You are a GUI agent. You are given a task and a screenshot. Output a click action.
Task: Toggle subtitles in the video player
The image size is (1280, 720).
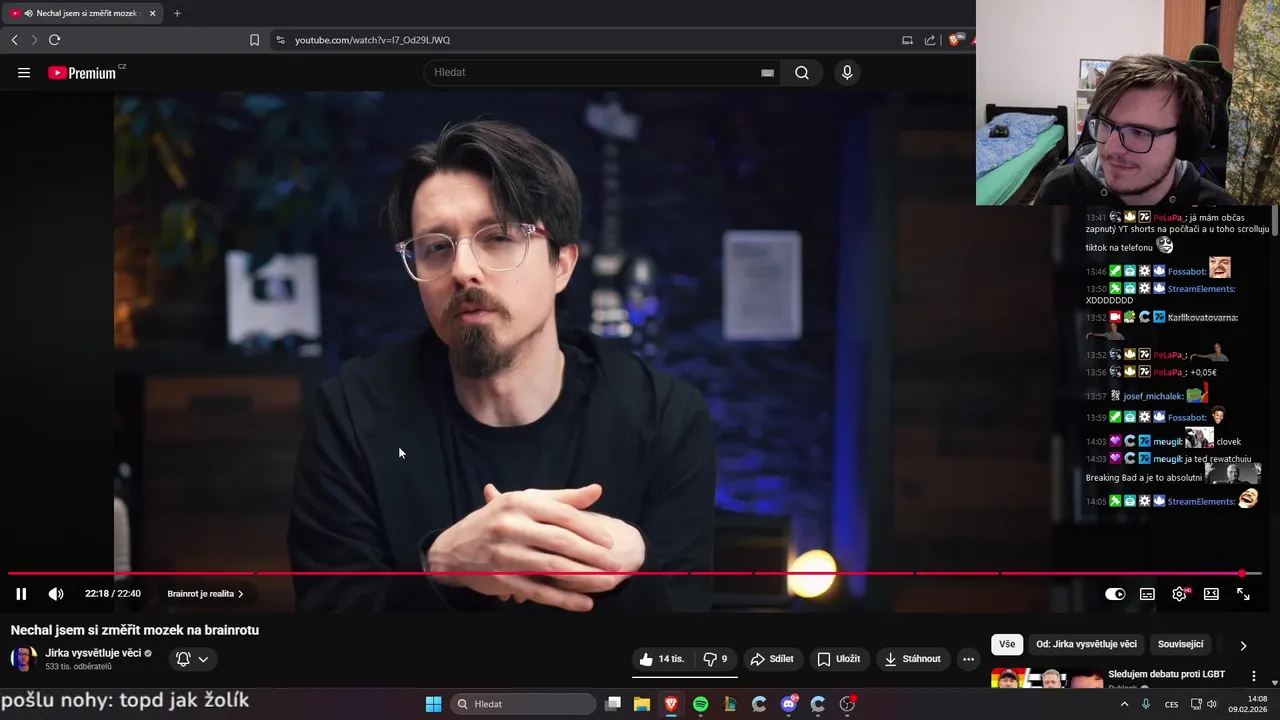pos(1147,594)
